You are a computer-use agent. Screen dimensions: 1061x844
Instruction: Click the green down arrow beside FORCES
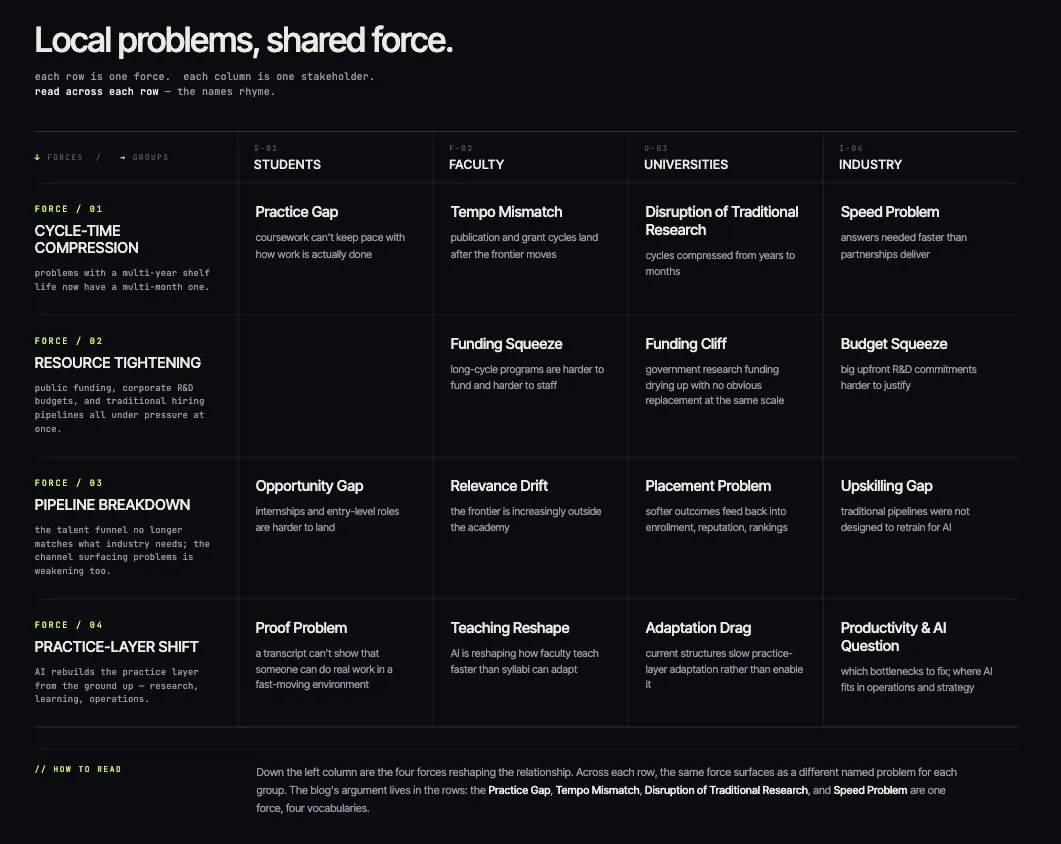(x=37, y=157)
